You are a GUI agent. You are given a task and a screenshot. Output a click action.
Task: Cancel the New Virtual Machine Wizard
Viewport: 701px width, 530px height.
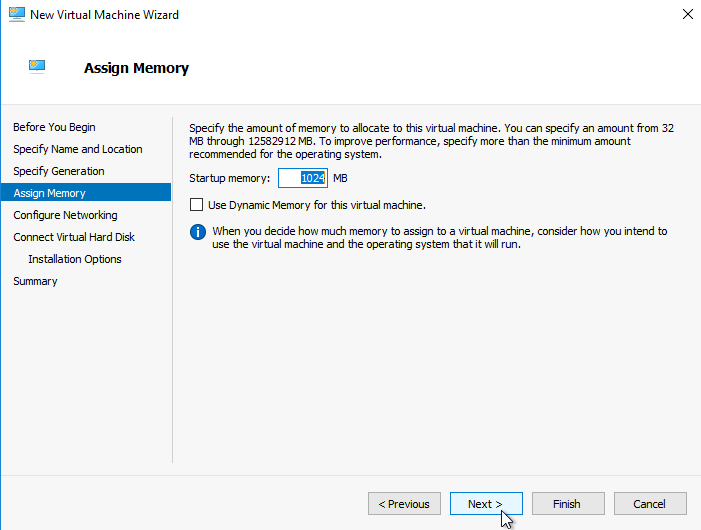click(x=650, y=504)
